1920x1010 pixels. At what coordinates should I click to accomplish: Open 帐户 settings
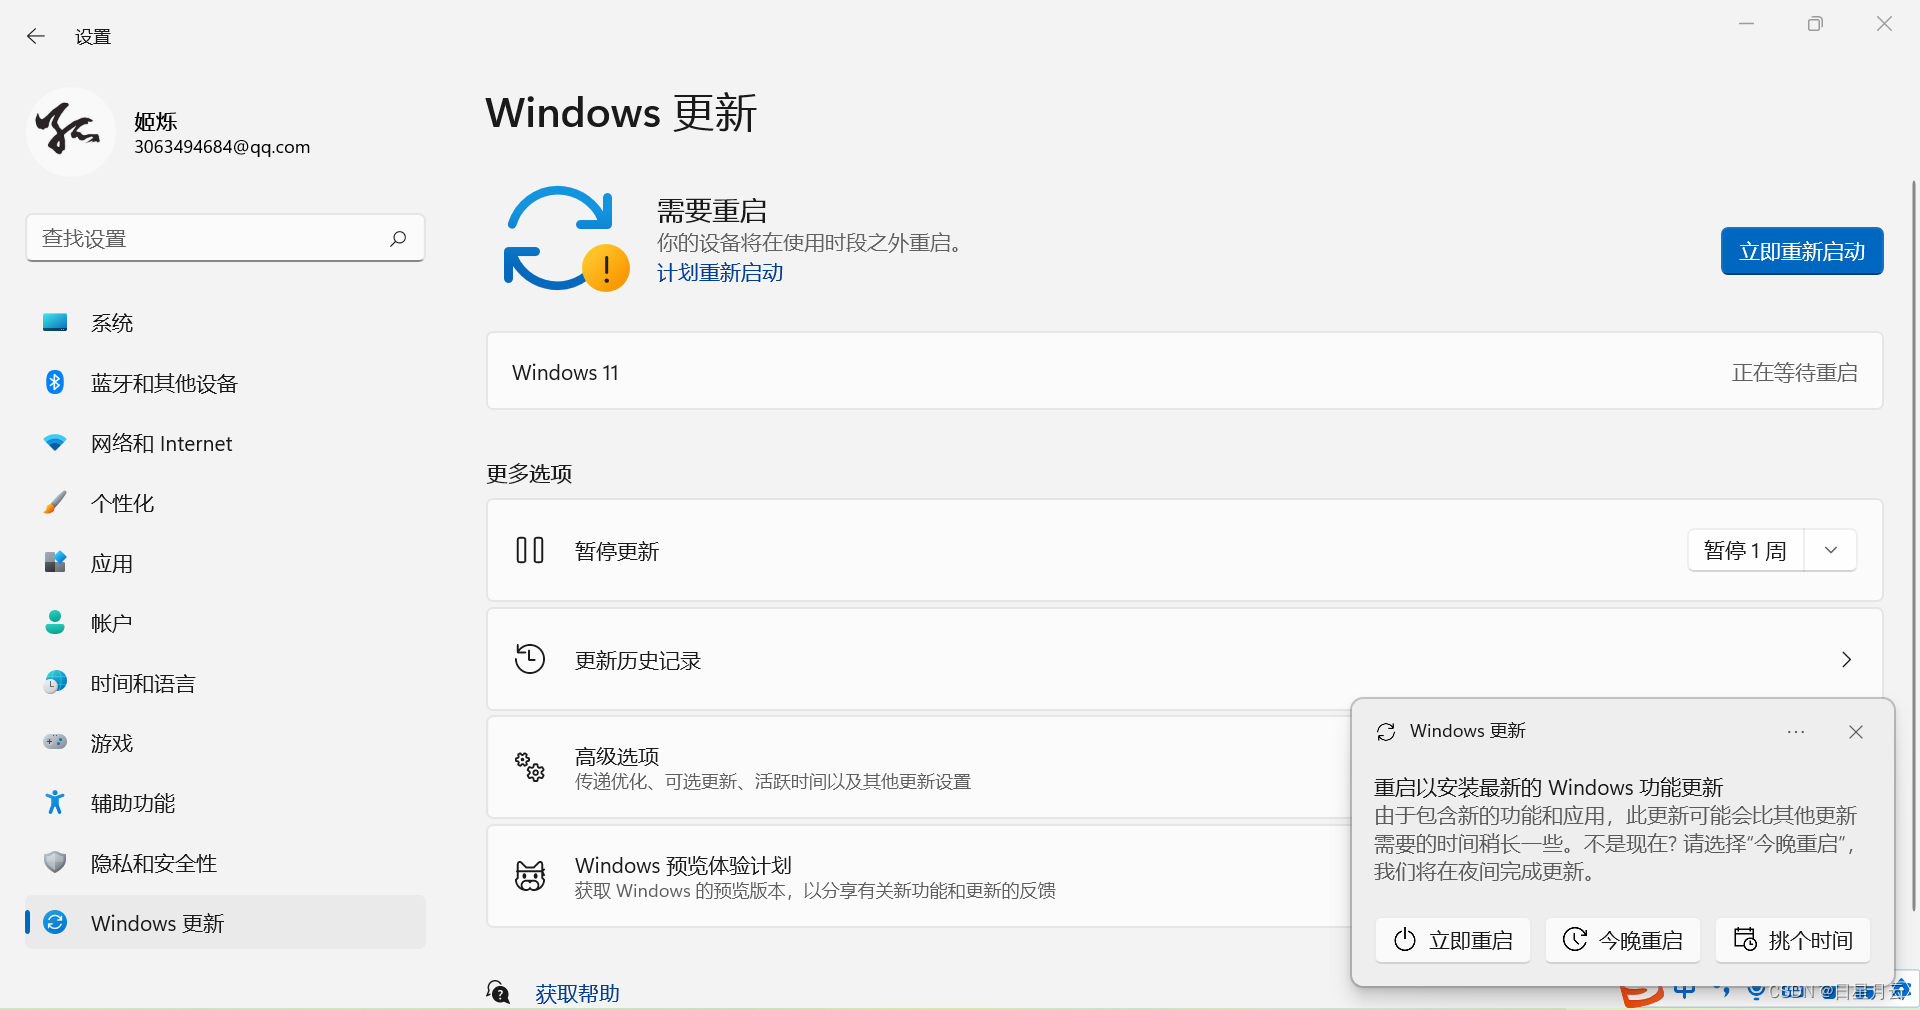point(225,623)
